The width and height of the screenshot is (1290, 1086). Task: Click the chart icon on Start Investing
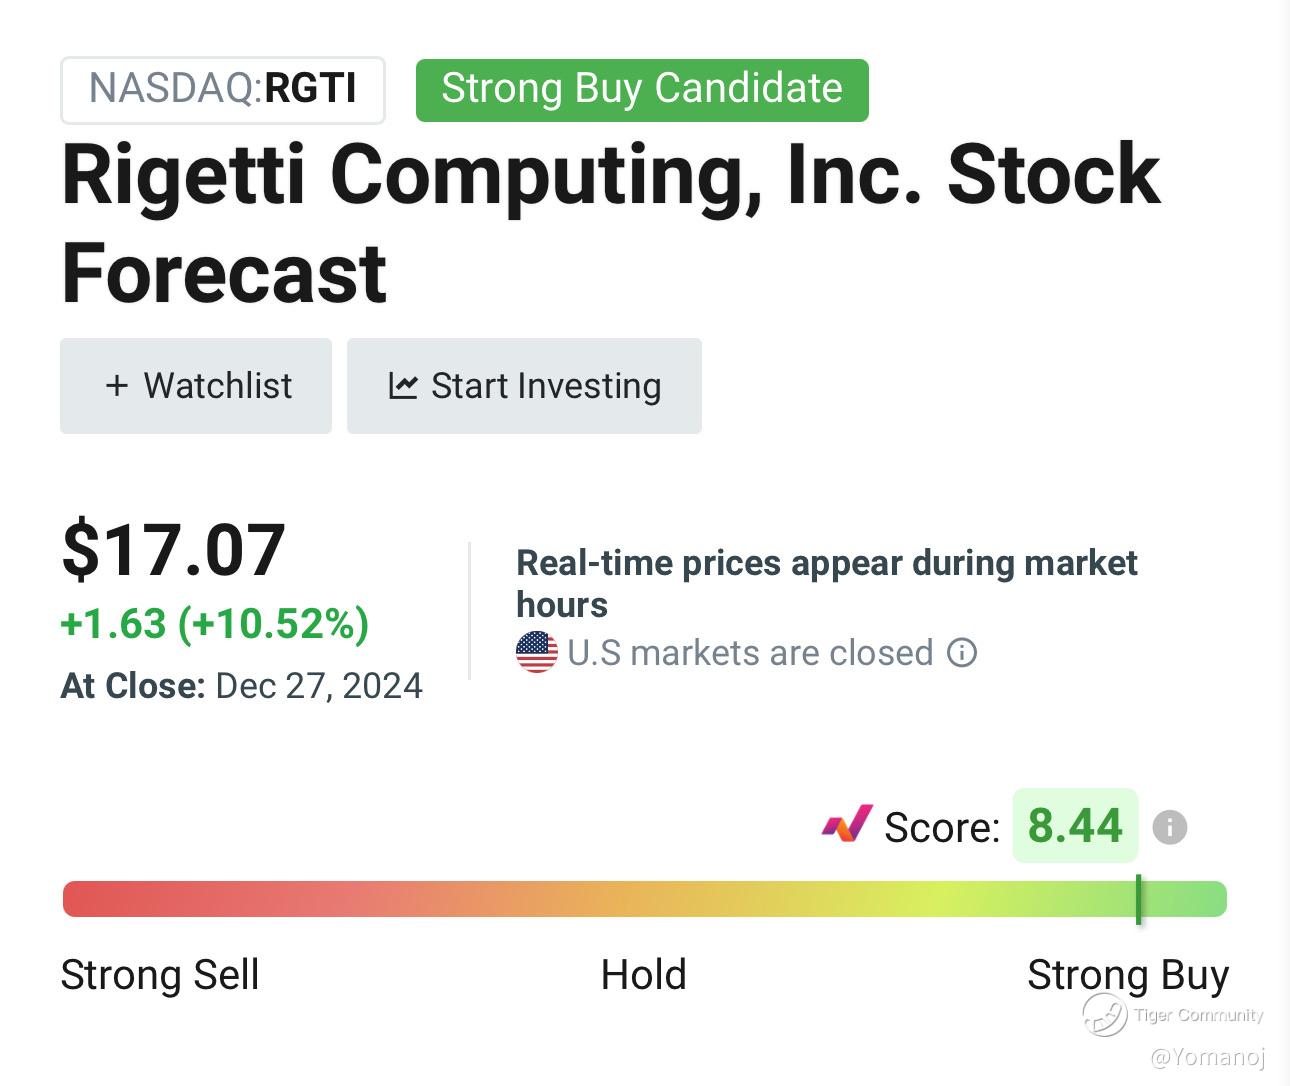click(403, 386)
